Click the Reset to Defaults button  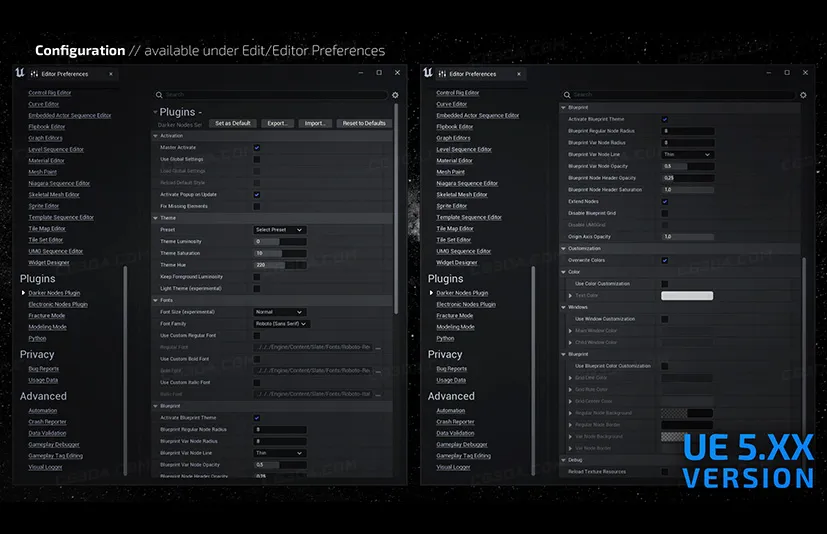click(364, 123)
